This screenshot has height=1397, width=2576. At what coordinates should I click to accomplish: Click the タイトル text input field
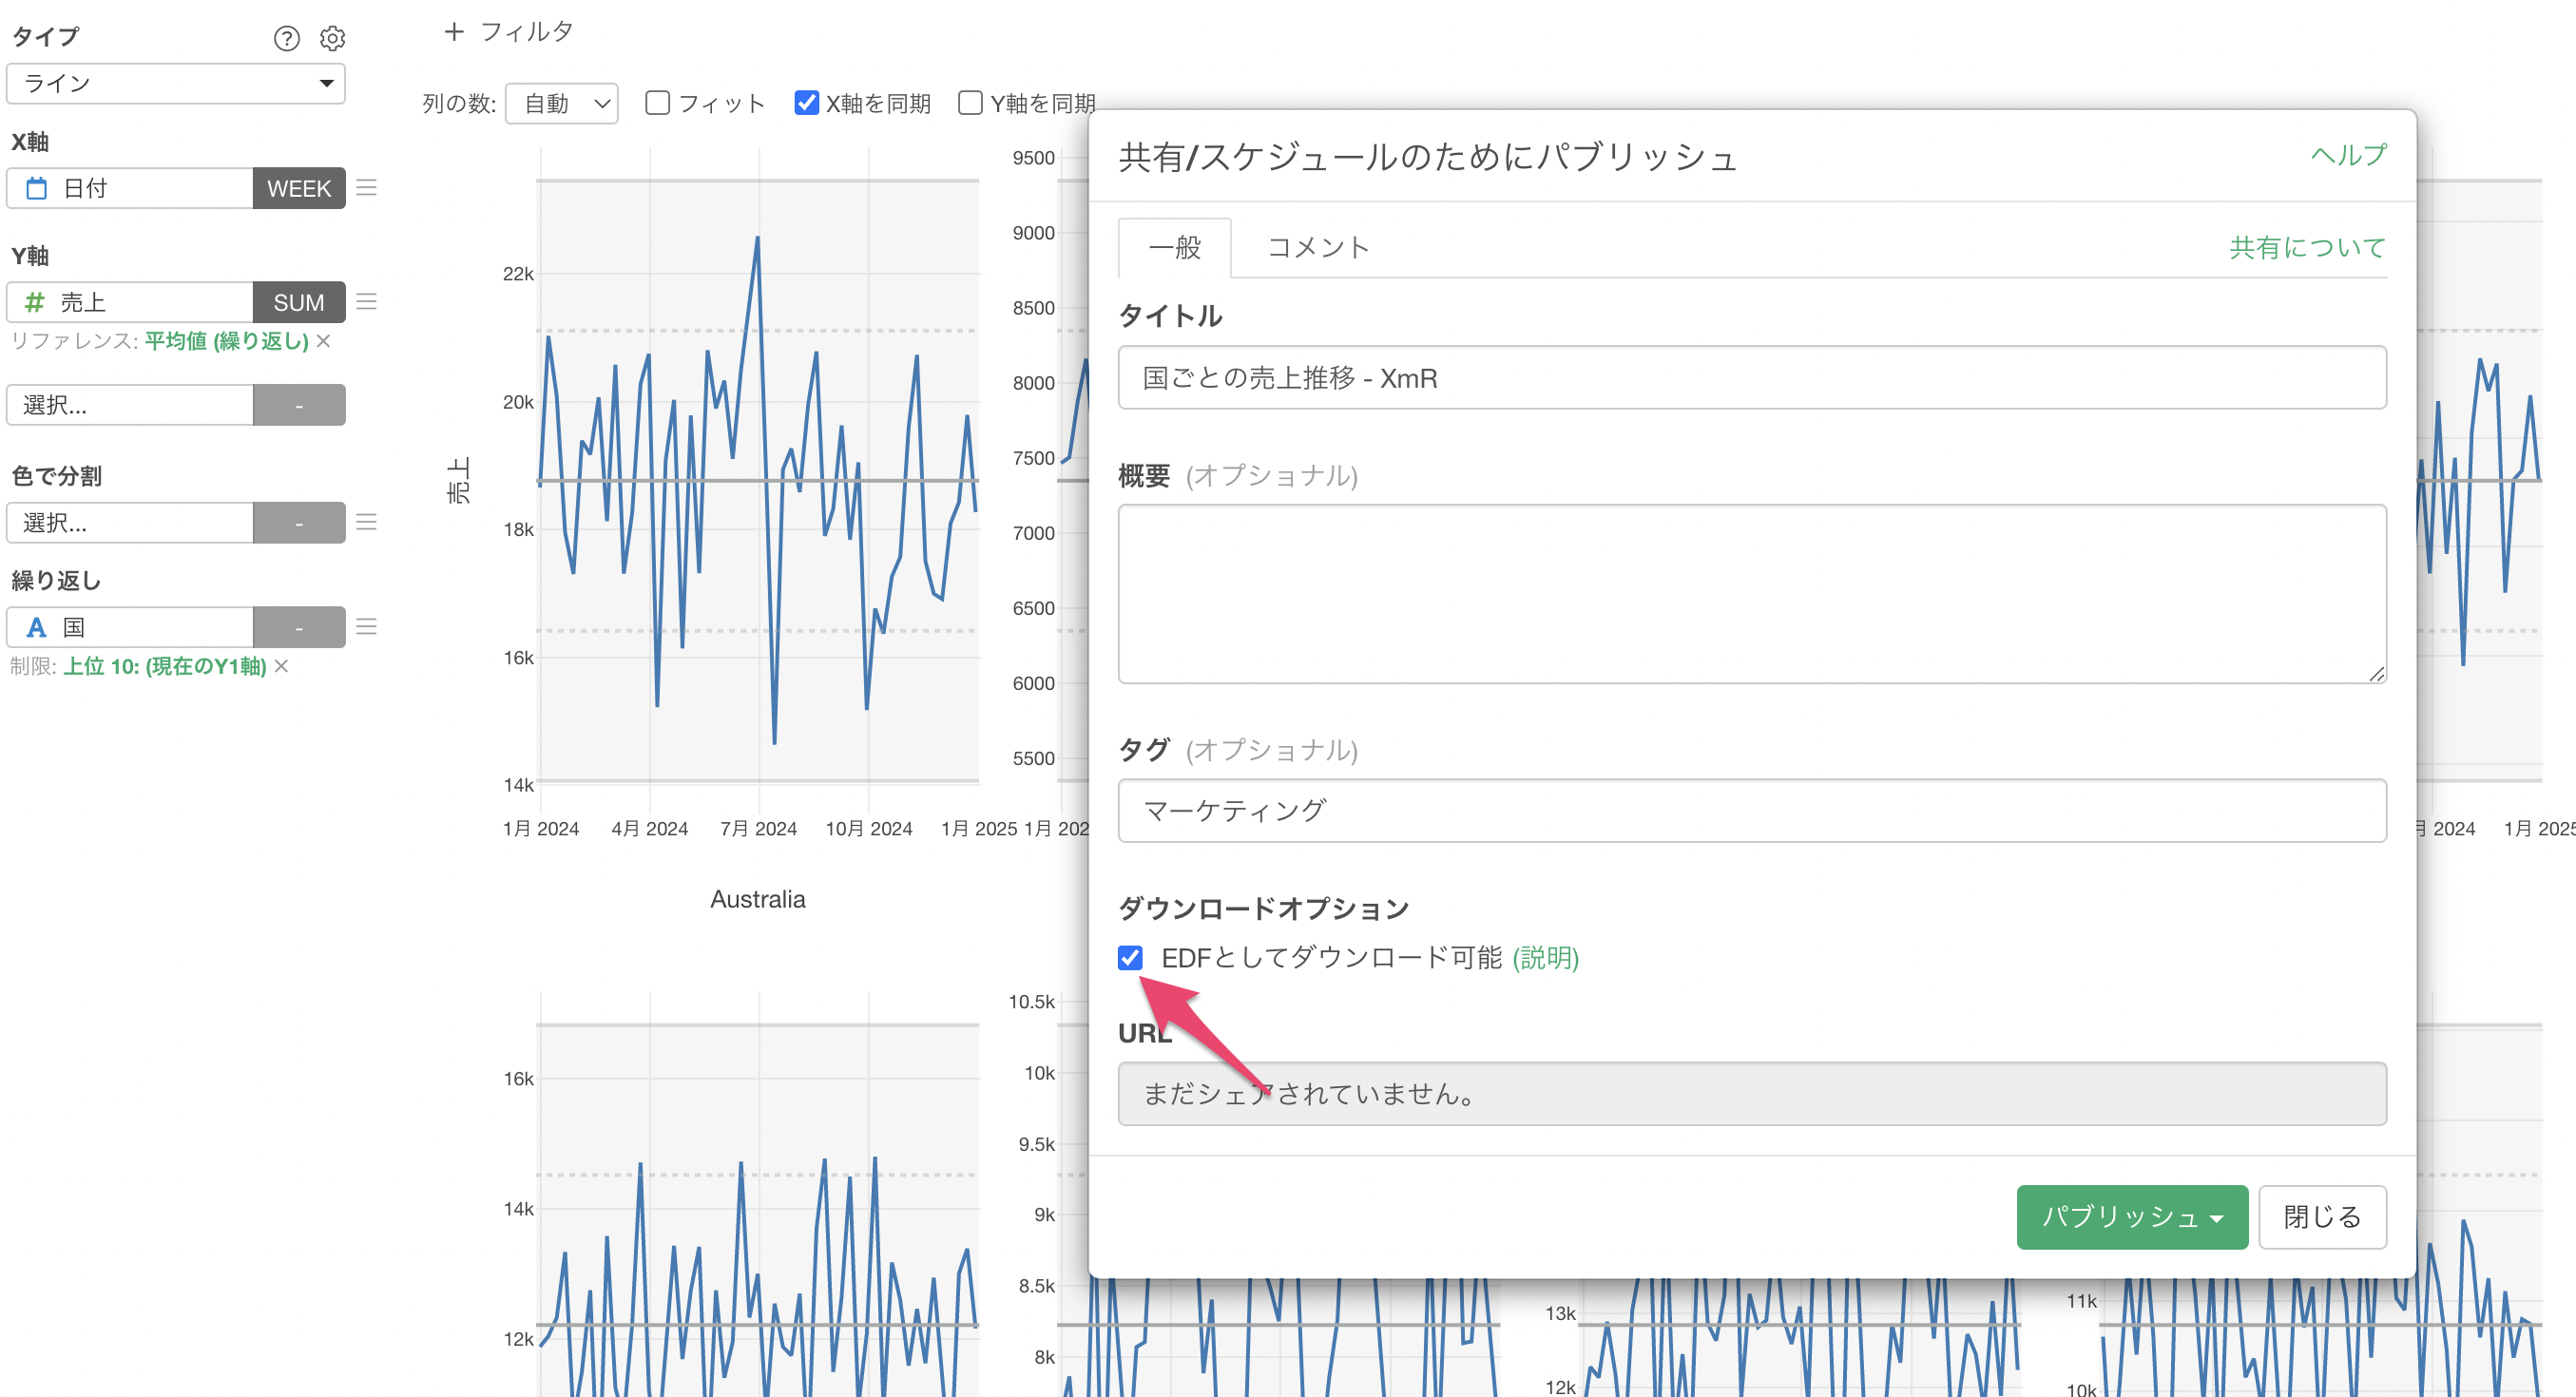[x=1751, y=378]
